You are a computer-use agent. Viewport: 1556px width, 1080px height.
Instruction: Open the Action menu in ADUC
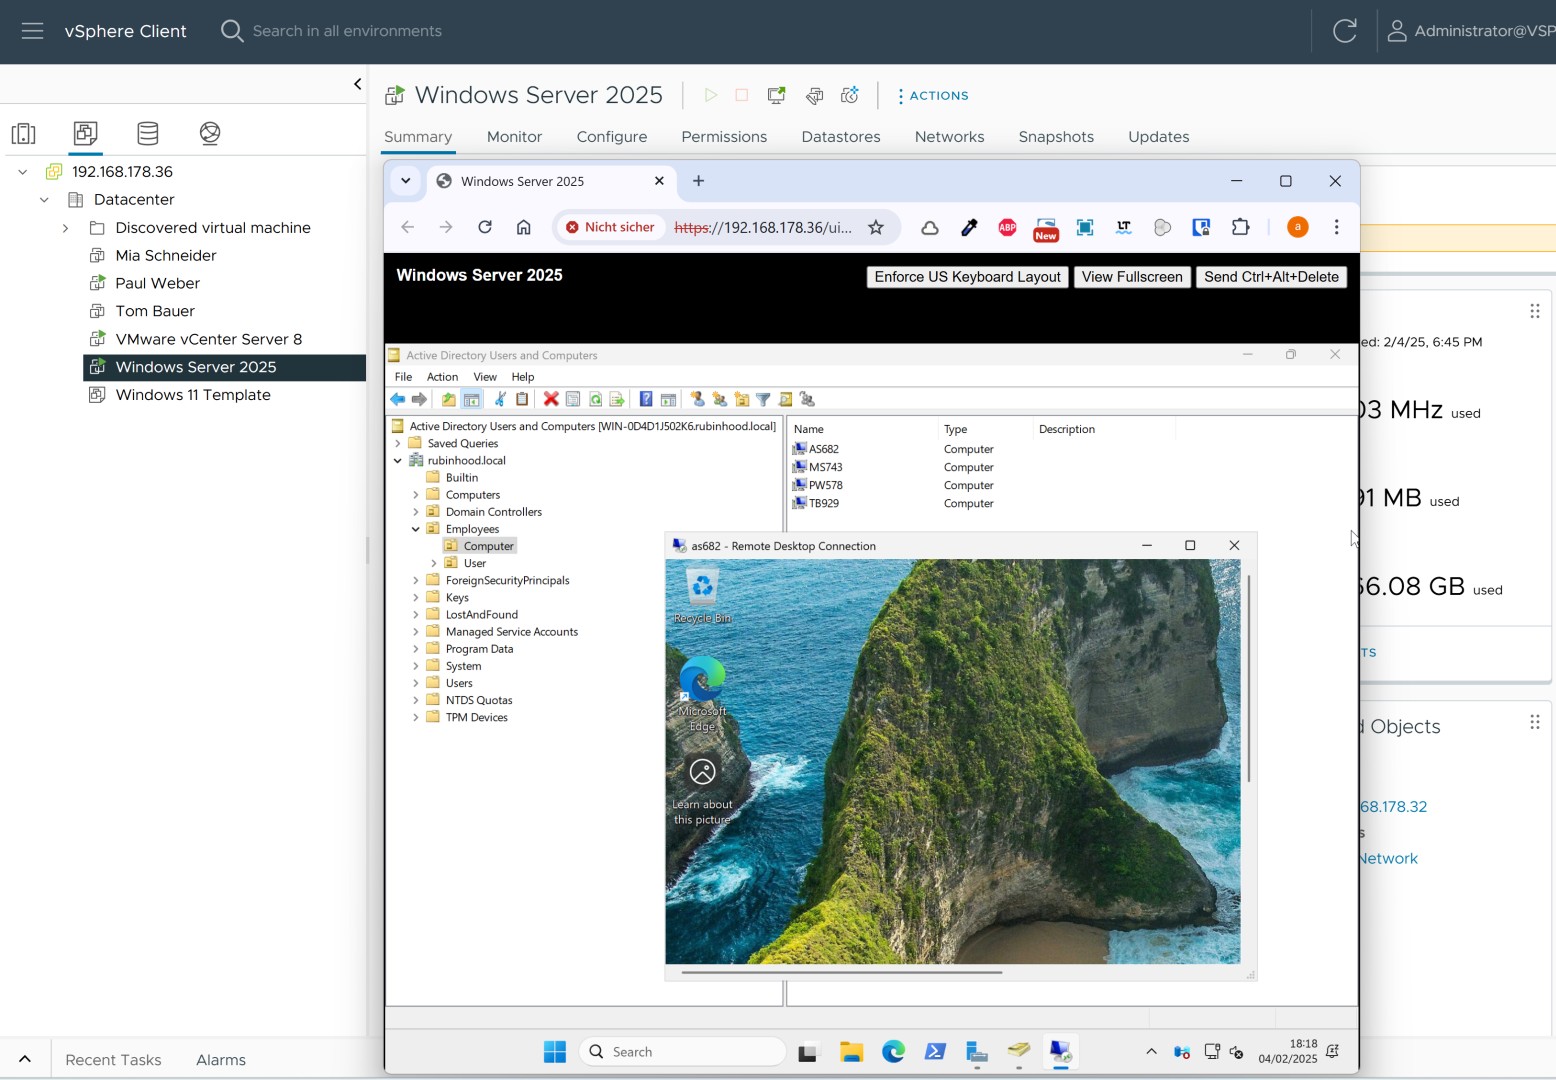point(442,377)
